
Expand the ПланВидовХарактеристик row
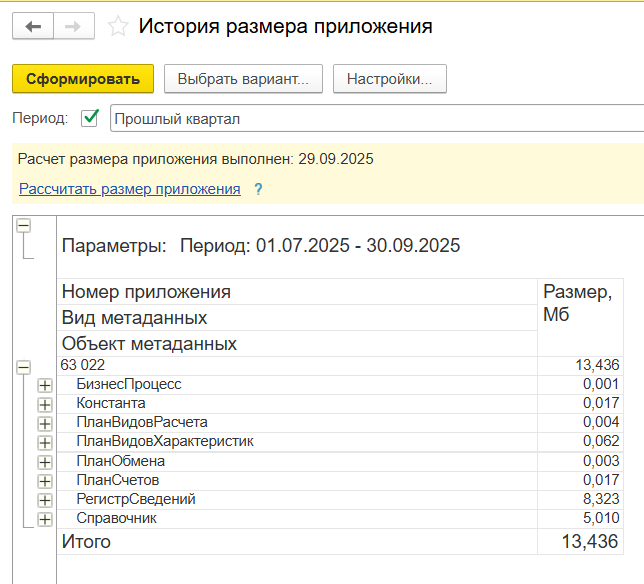tap(44, 442)
